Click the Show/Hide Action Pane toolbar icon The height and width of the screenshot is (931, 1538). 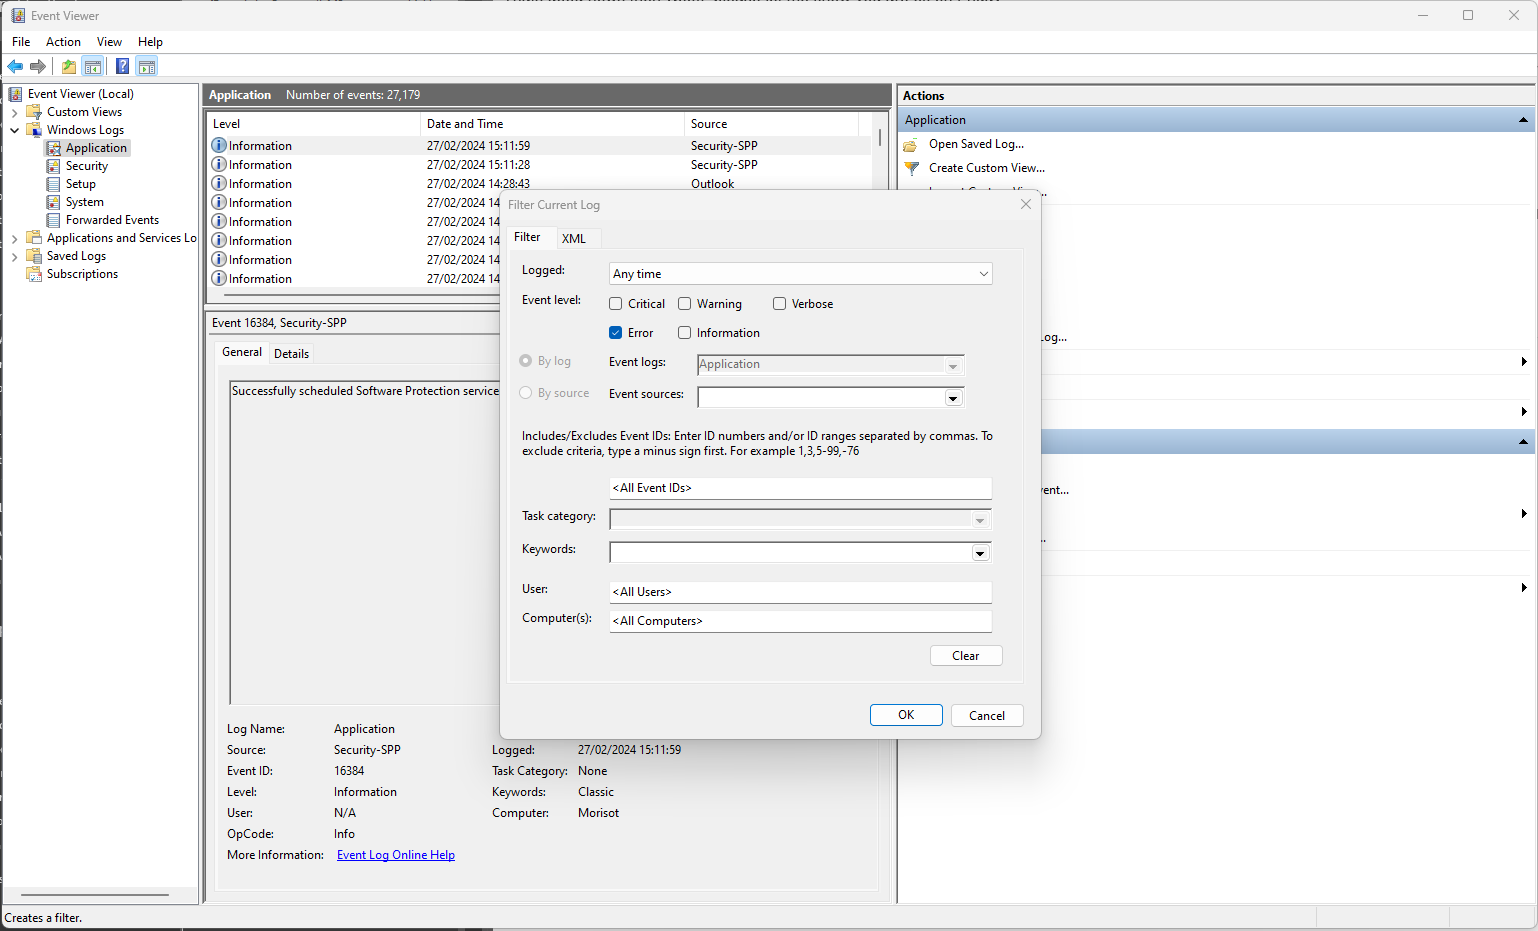[147, 67]
